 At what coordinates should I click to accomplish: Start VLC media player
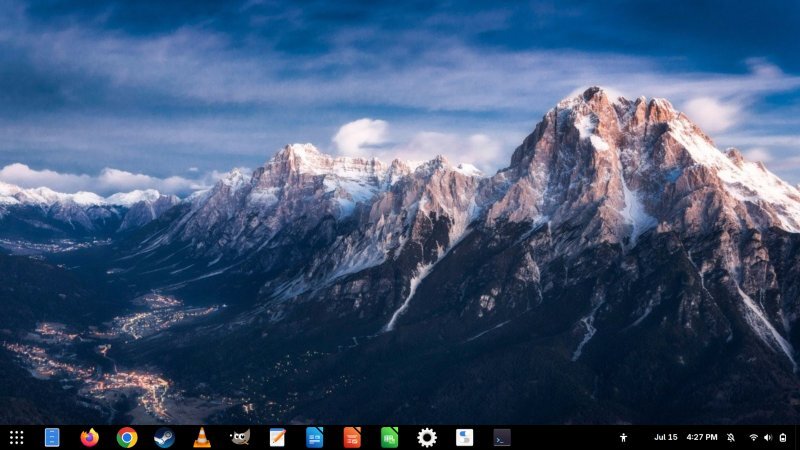(202, 437)
